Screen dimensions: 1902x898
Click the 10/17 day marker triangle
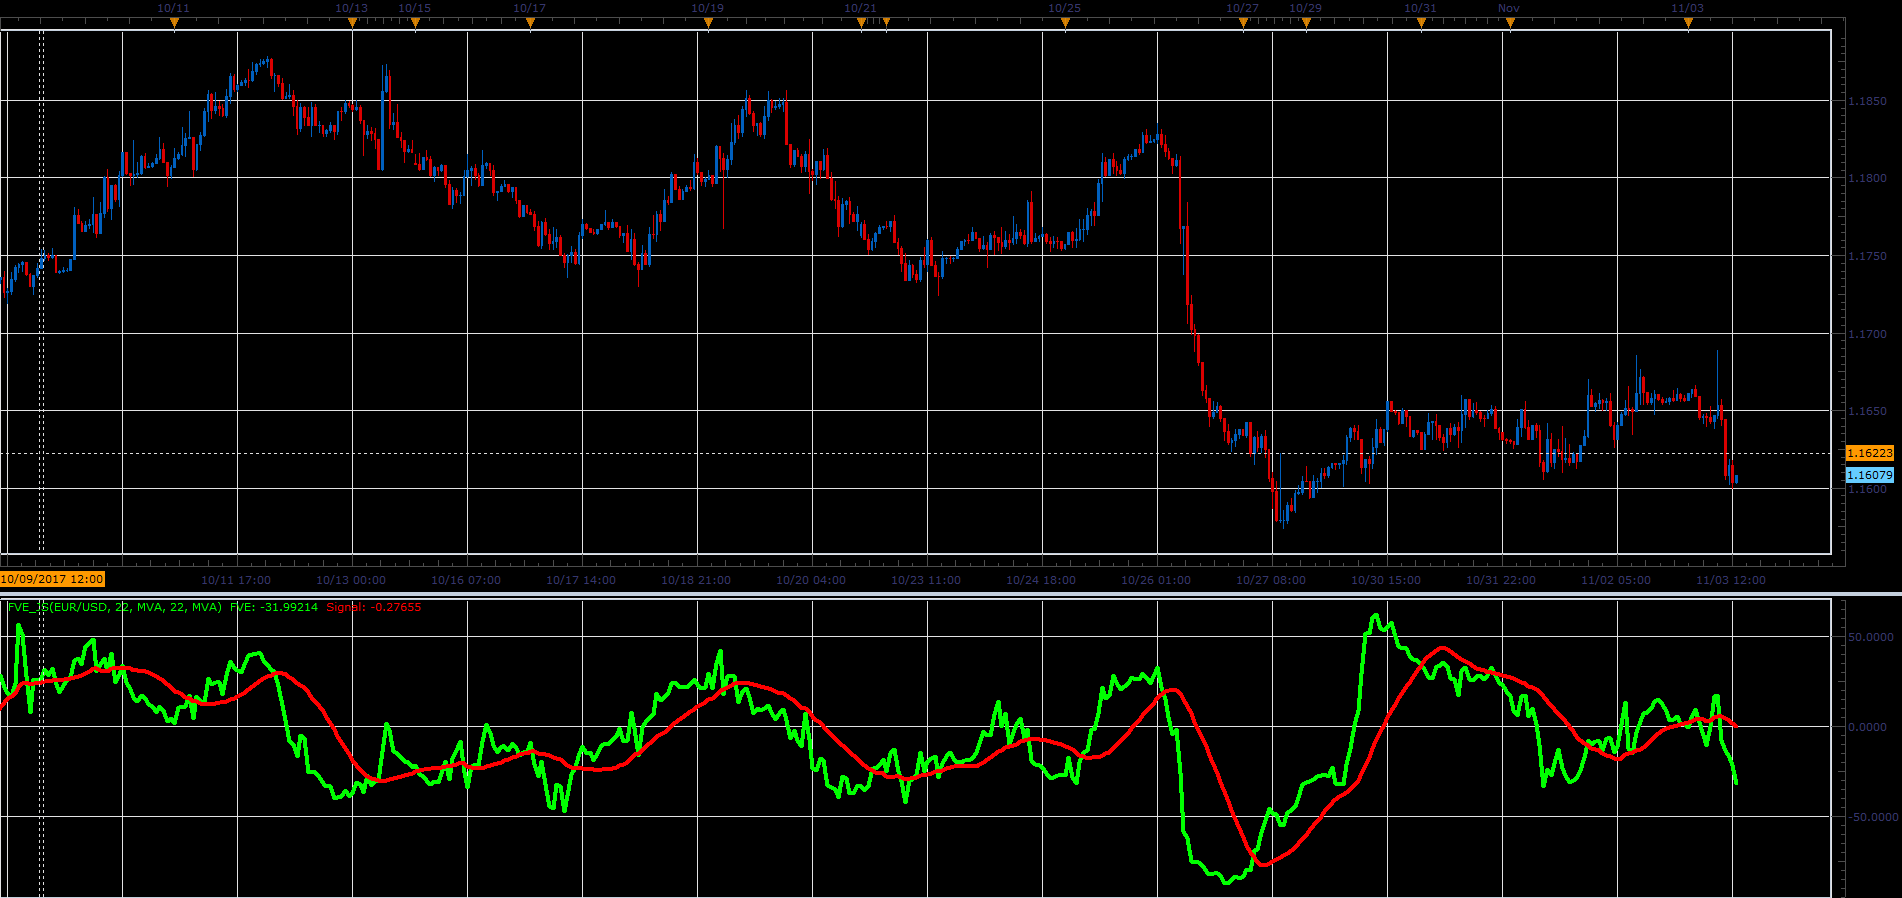530,23
